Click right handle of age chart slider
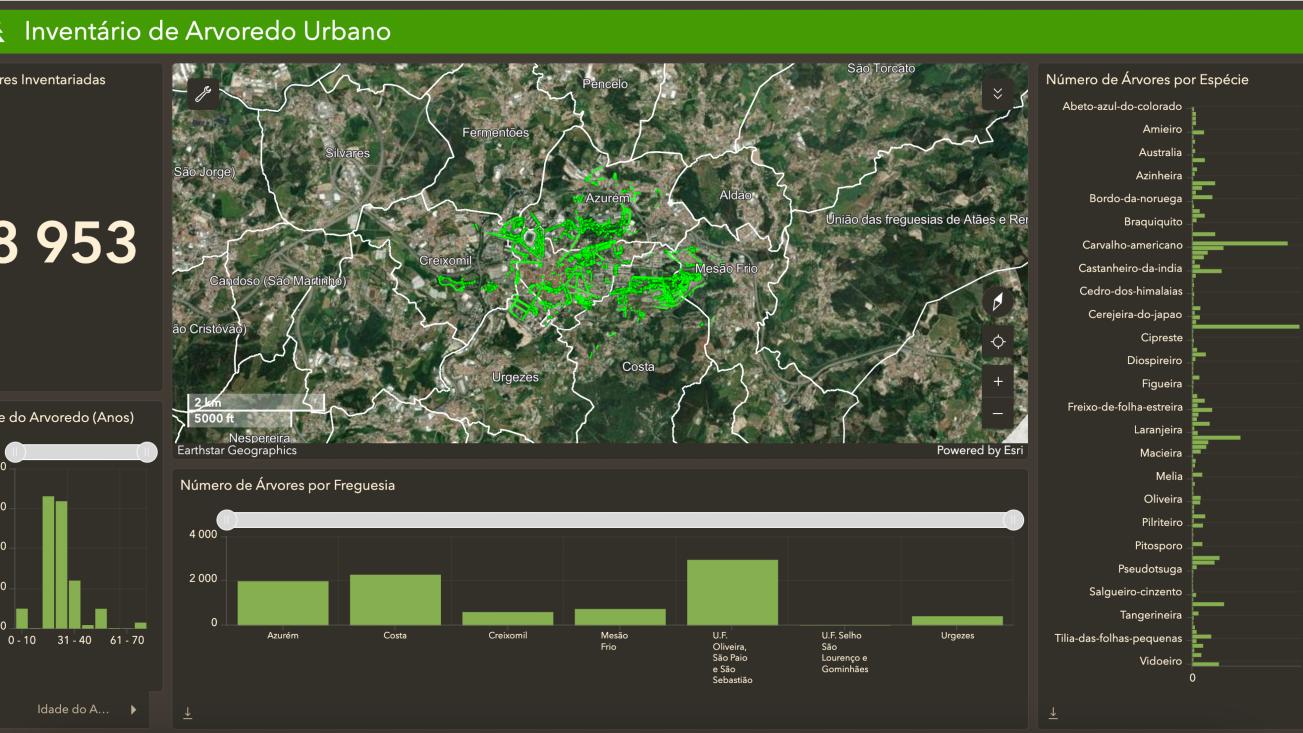The height and width of the screenshot is (733, 1303). (x=147, y=452)
